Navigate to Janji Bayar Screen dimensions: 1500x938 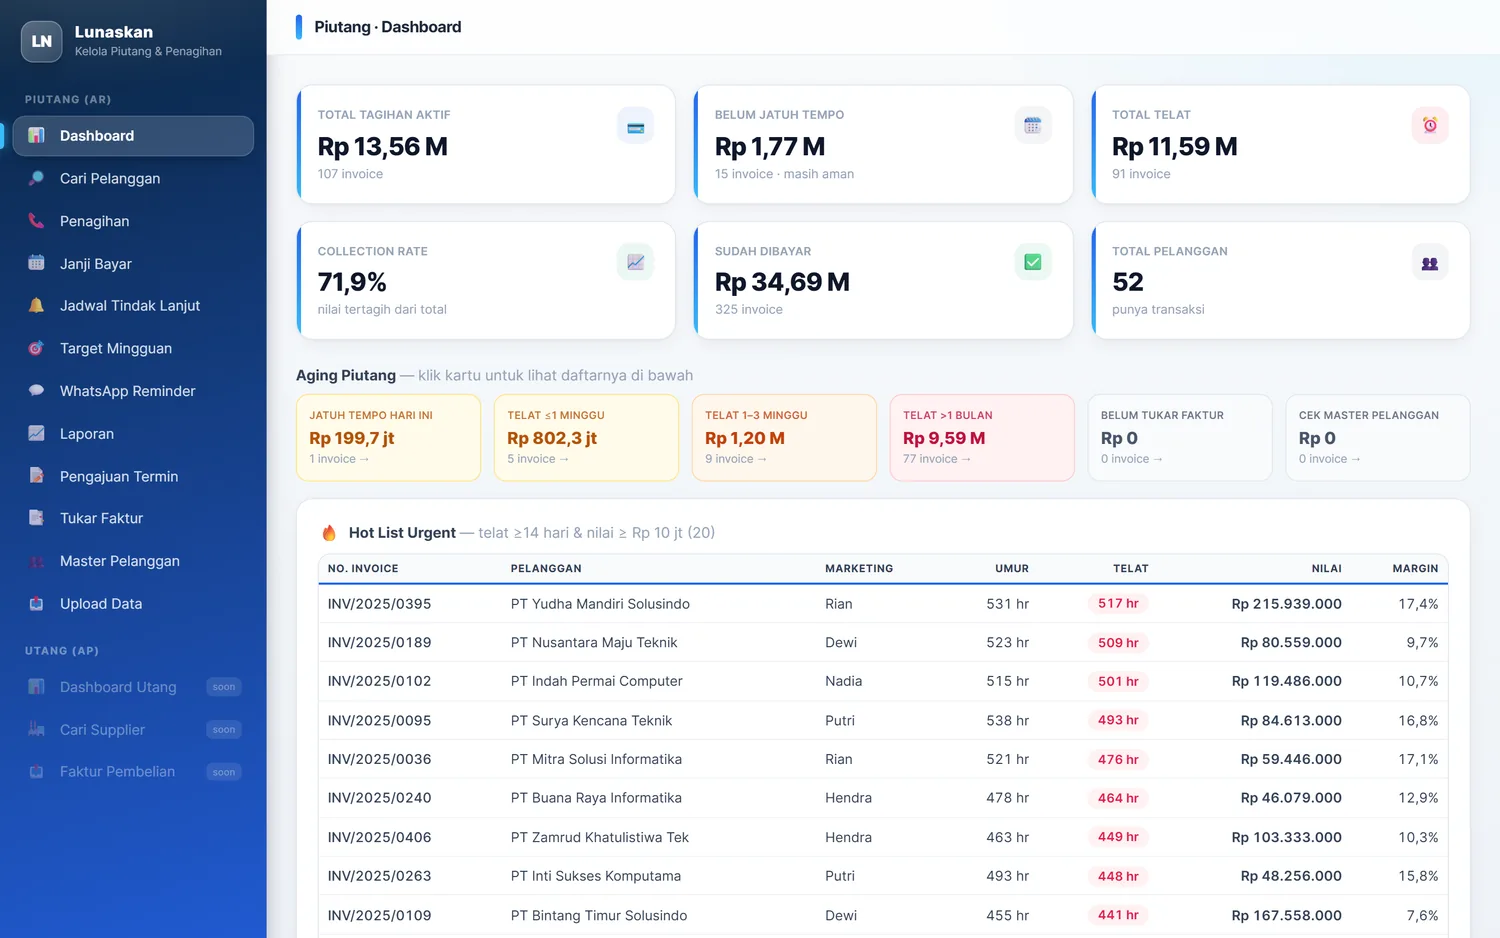(133, 263)
